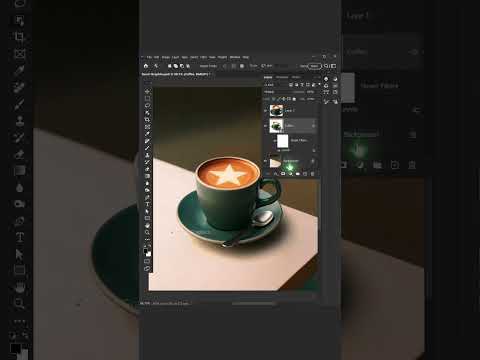Open workspace switcher icon in options bar

click(333, 66)
